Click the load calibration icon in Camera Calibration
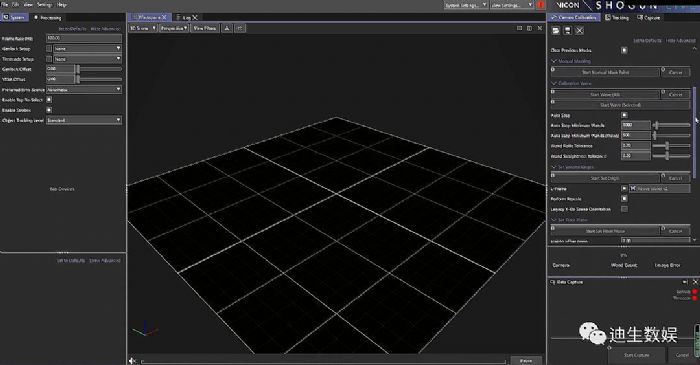This screenshot has height=365, width=700. coord(556,30)
